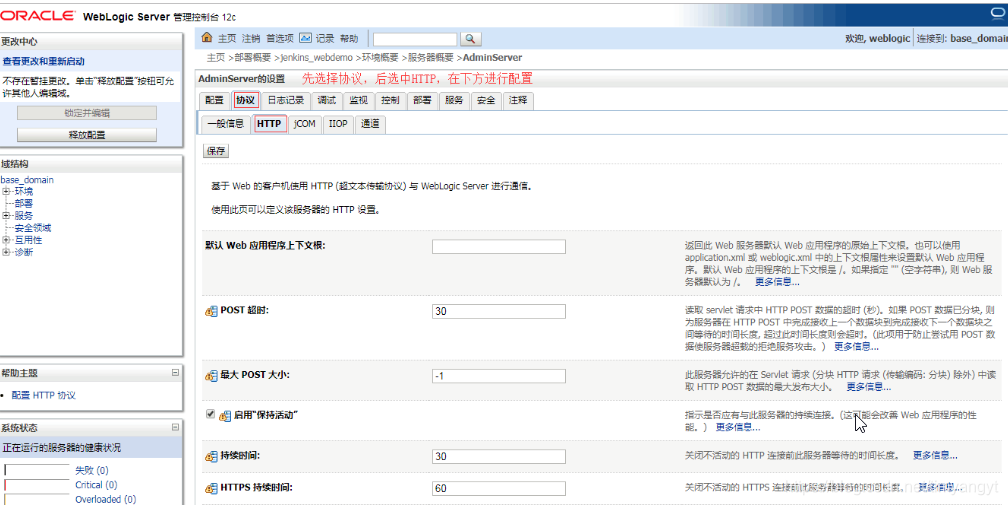Screen dimensions: 1008x505
Task: Click the Oracle logo in the header
Action: coord(38,15)
